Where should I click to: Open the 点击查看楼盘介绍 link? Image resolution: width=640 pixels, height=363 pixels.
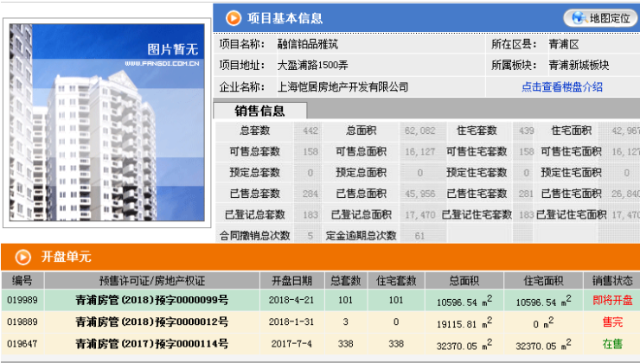[562, 87]
